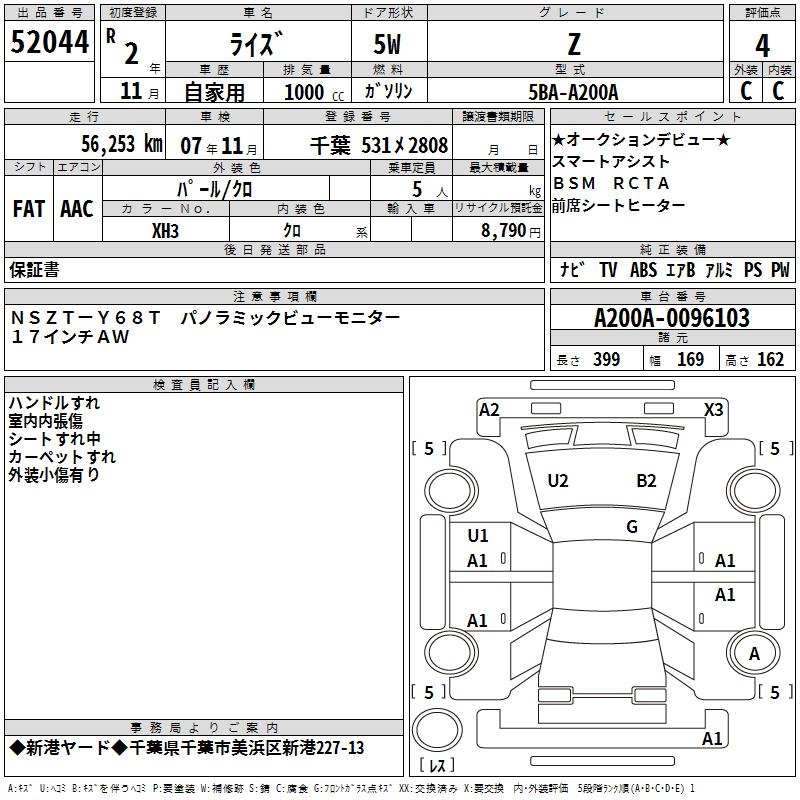This screenshot has height=800, width=800.
Task: Click the TV equipment label
Action: point(608,269)
